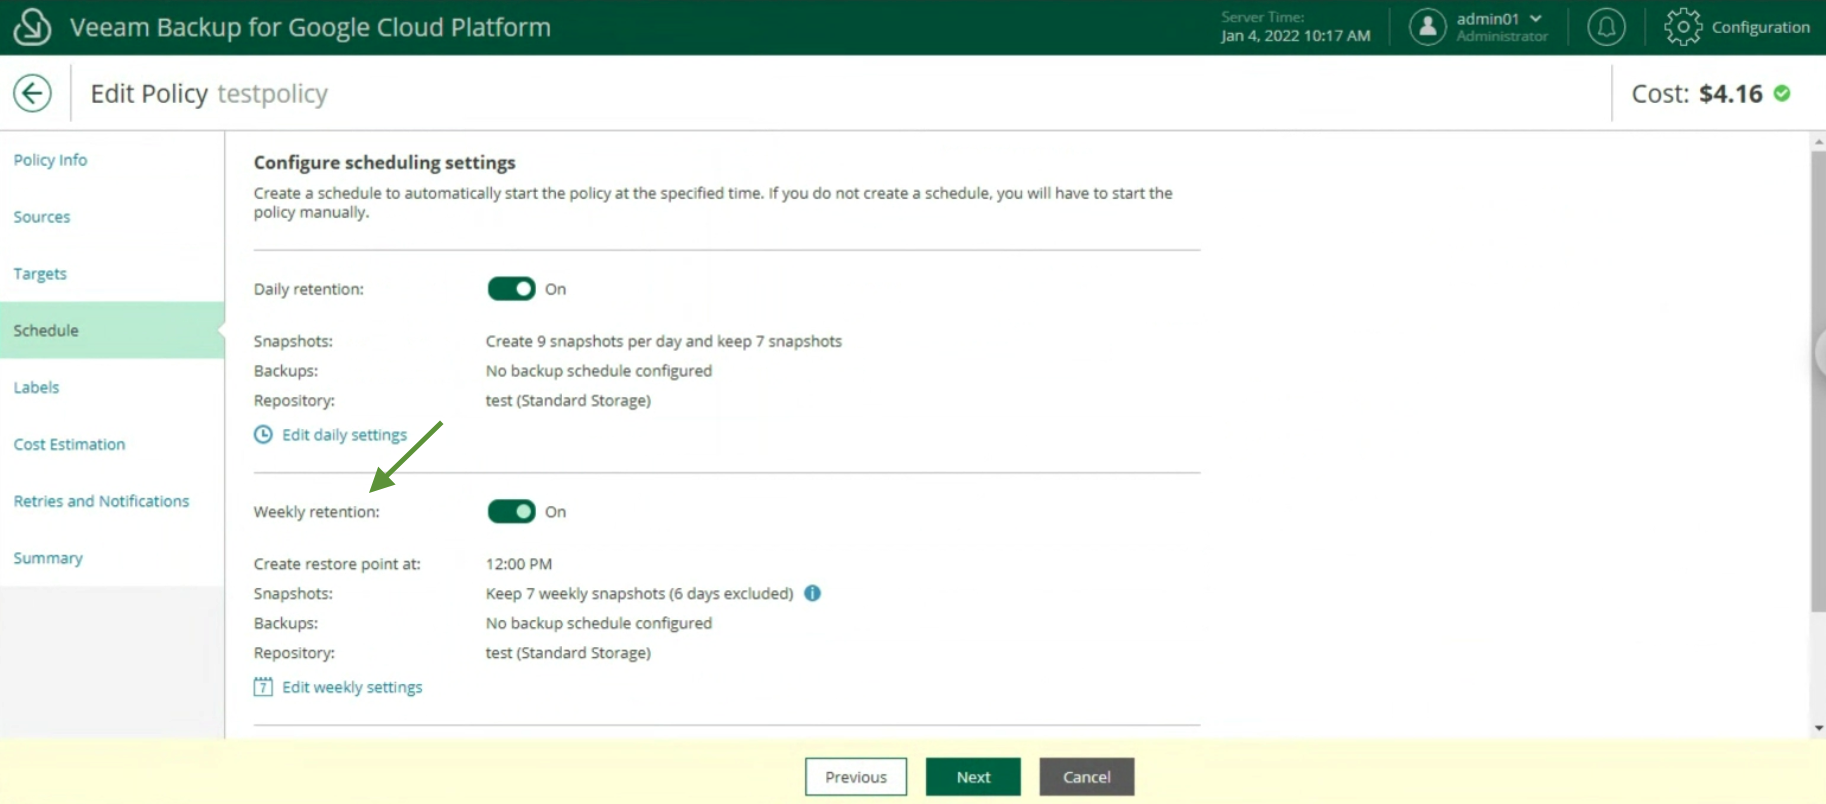The width and height of the screenshot is (1826, 804).
Task: Cancel the policy editing
Action: click(1087, 777)
